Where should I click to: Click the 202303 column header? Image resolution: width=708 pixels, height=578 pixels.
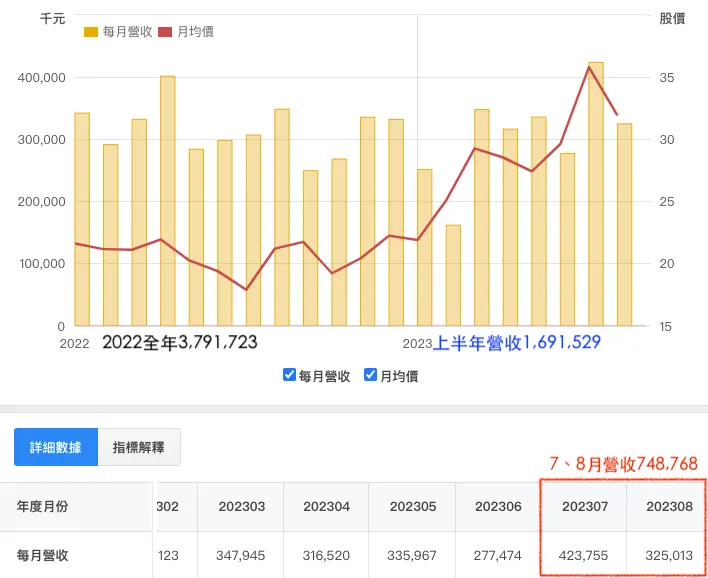[242, 507]
